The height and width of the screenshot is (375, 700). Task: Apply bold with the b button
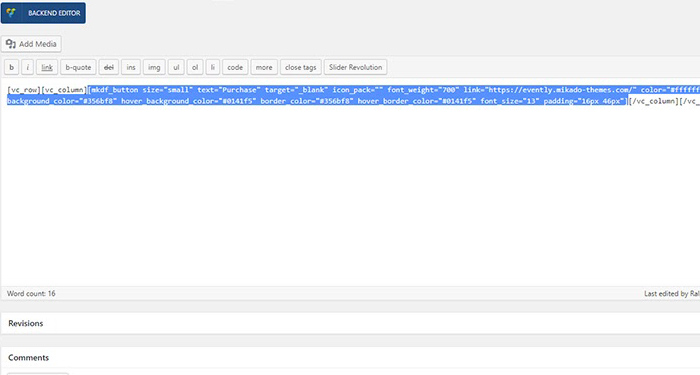click(x=12, y=67)
